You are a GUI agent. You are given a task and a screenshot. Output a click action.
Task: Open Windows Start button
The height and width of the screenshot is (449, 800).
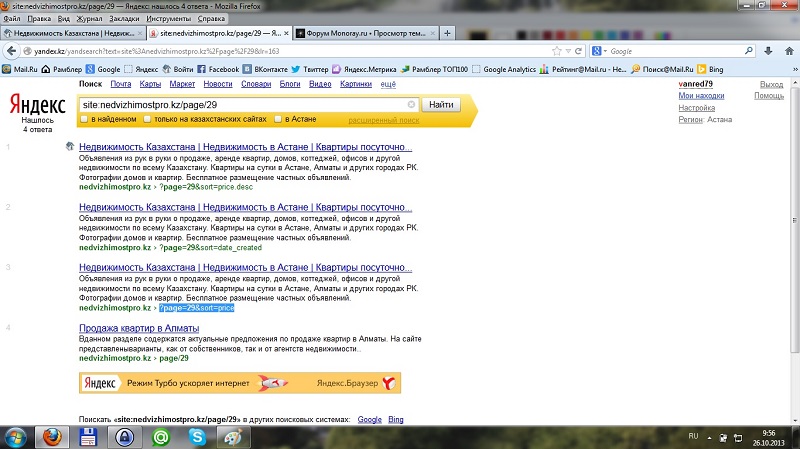[15, 437]
